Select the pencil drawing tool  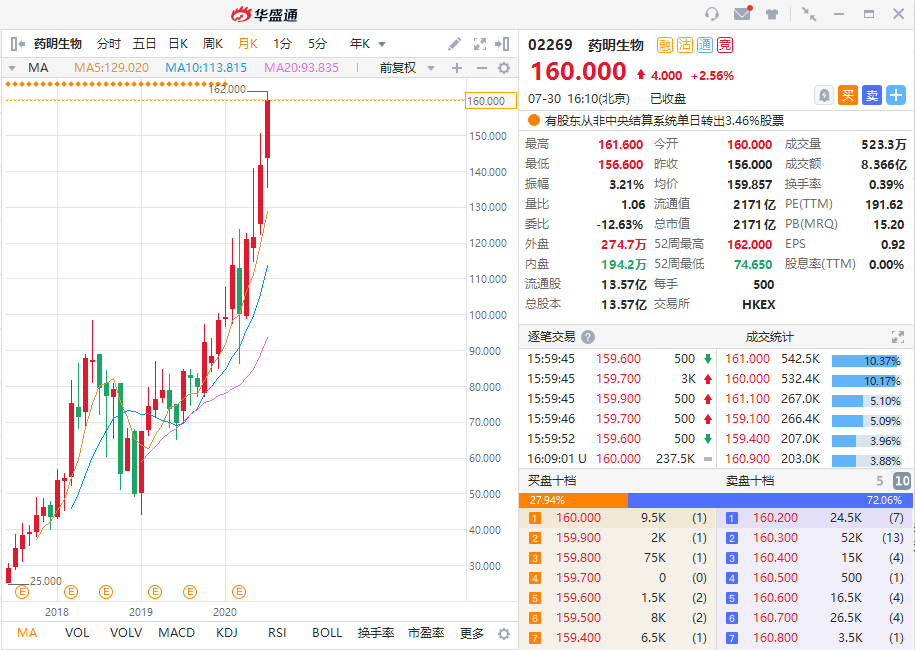(x=454, y=44)
